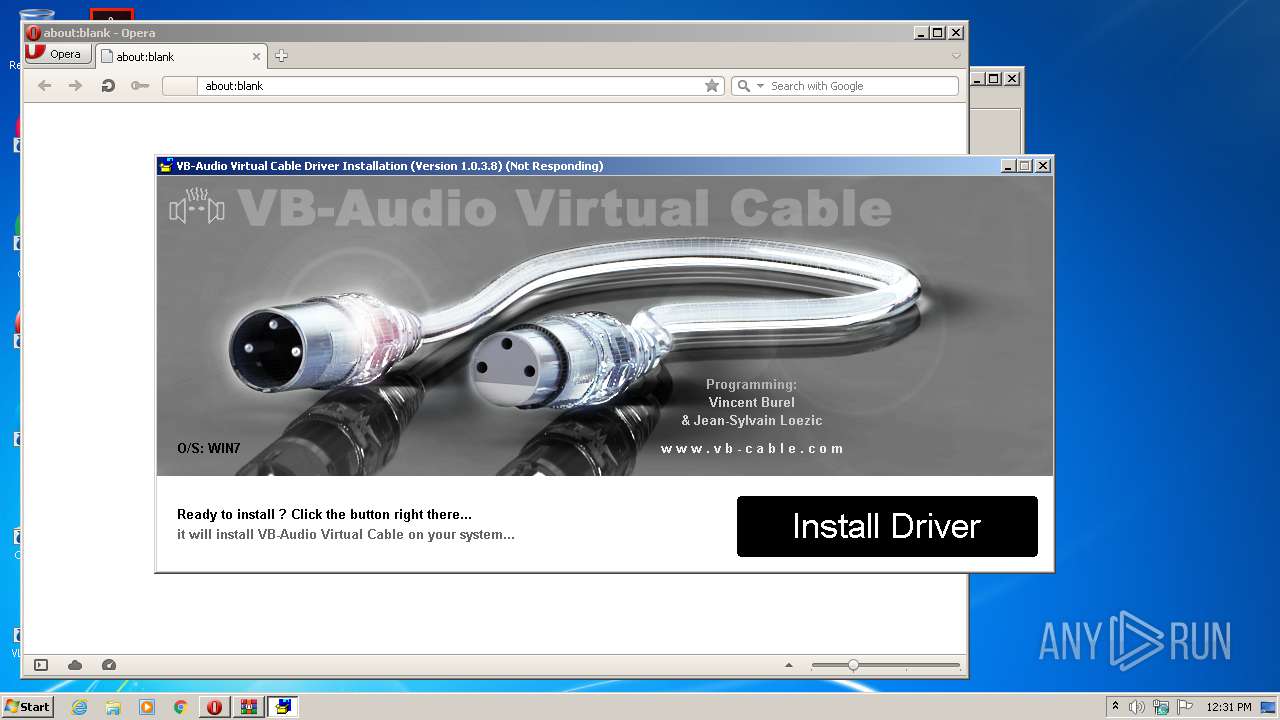
Task: Open a new Opera tab
Action: point(281,56)
